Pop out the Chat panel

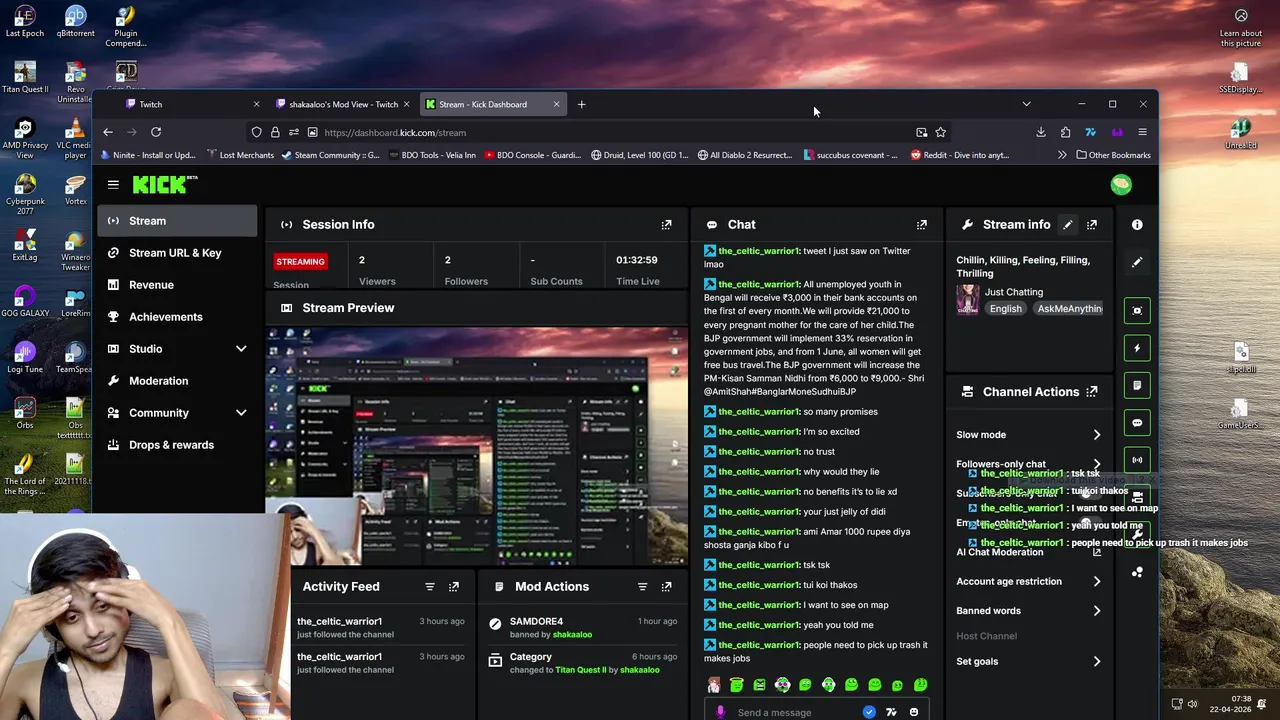click(922, 225)
